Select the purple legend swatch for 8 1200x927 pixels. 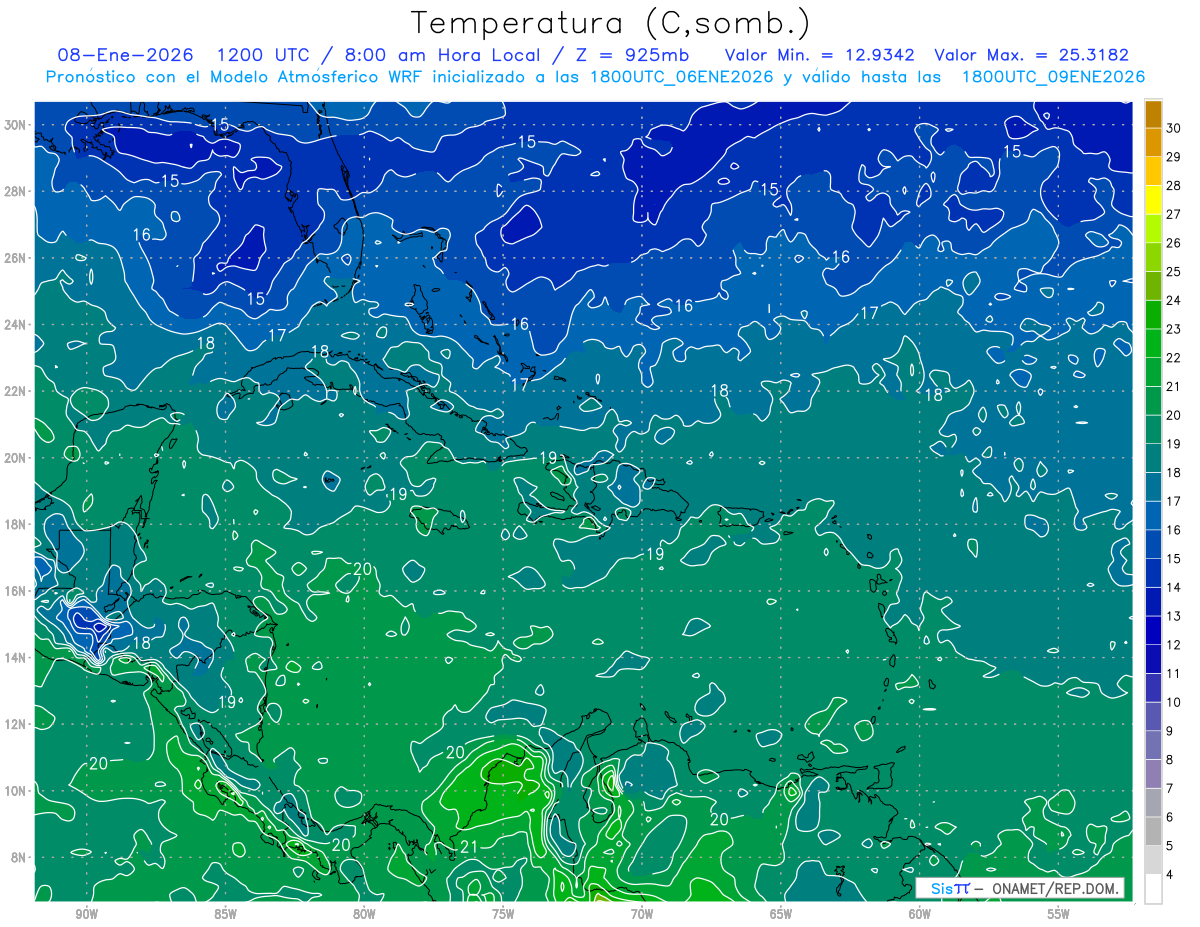(1153, 746)
